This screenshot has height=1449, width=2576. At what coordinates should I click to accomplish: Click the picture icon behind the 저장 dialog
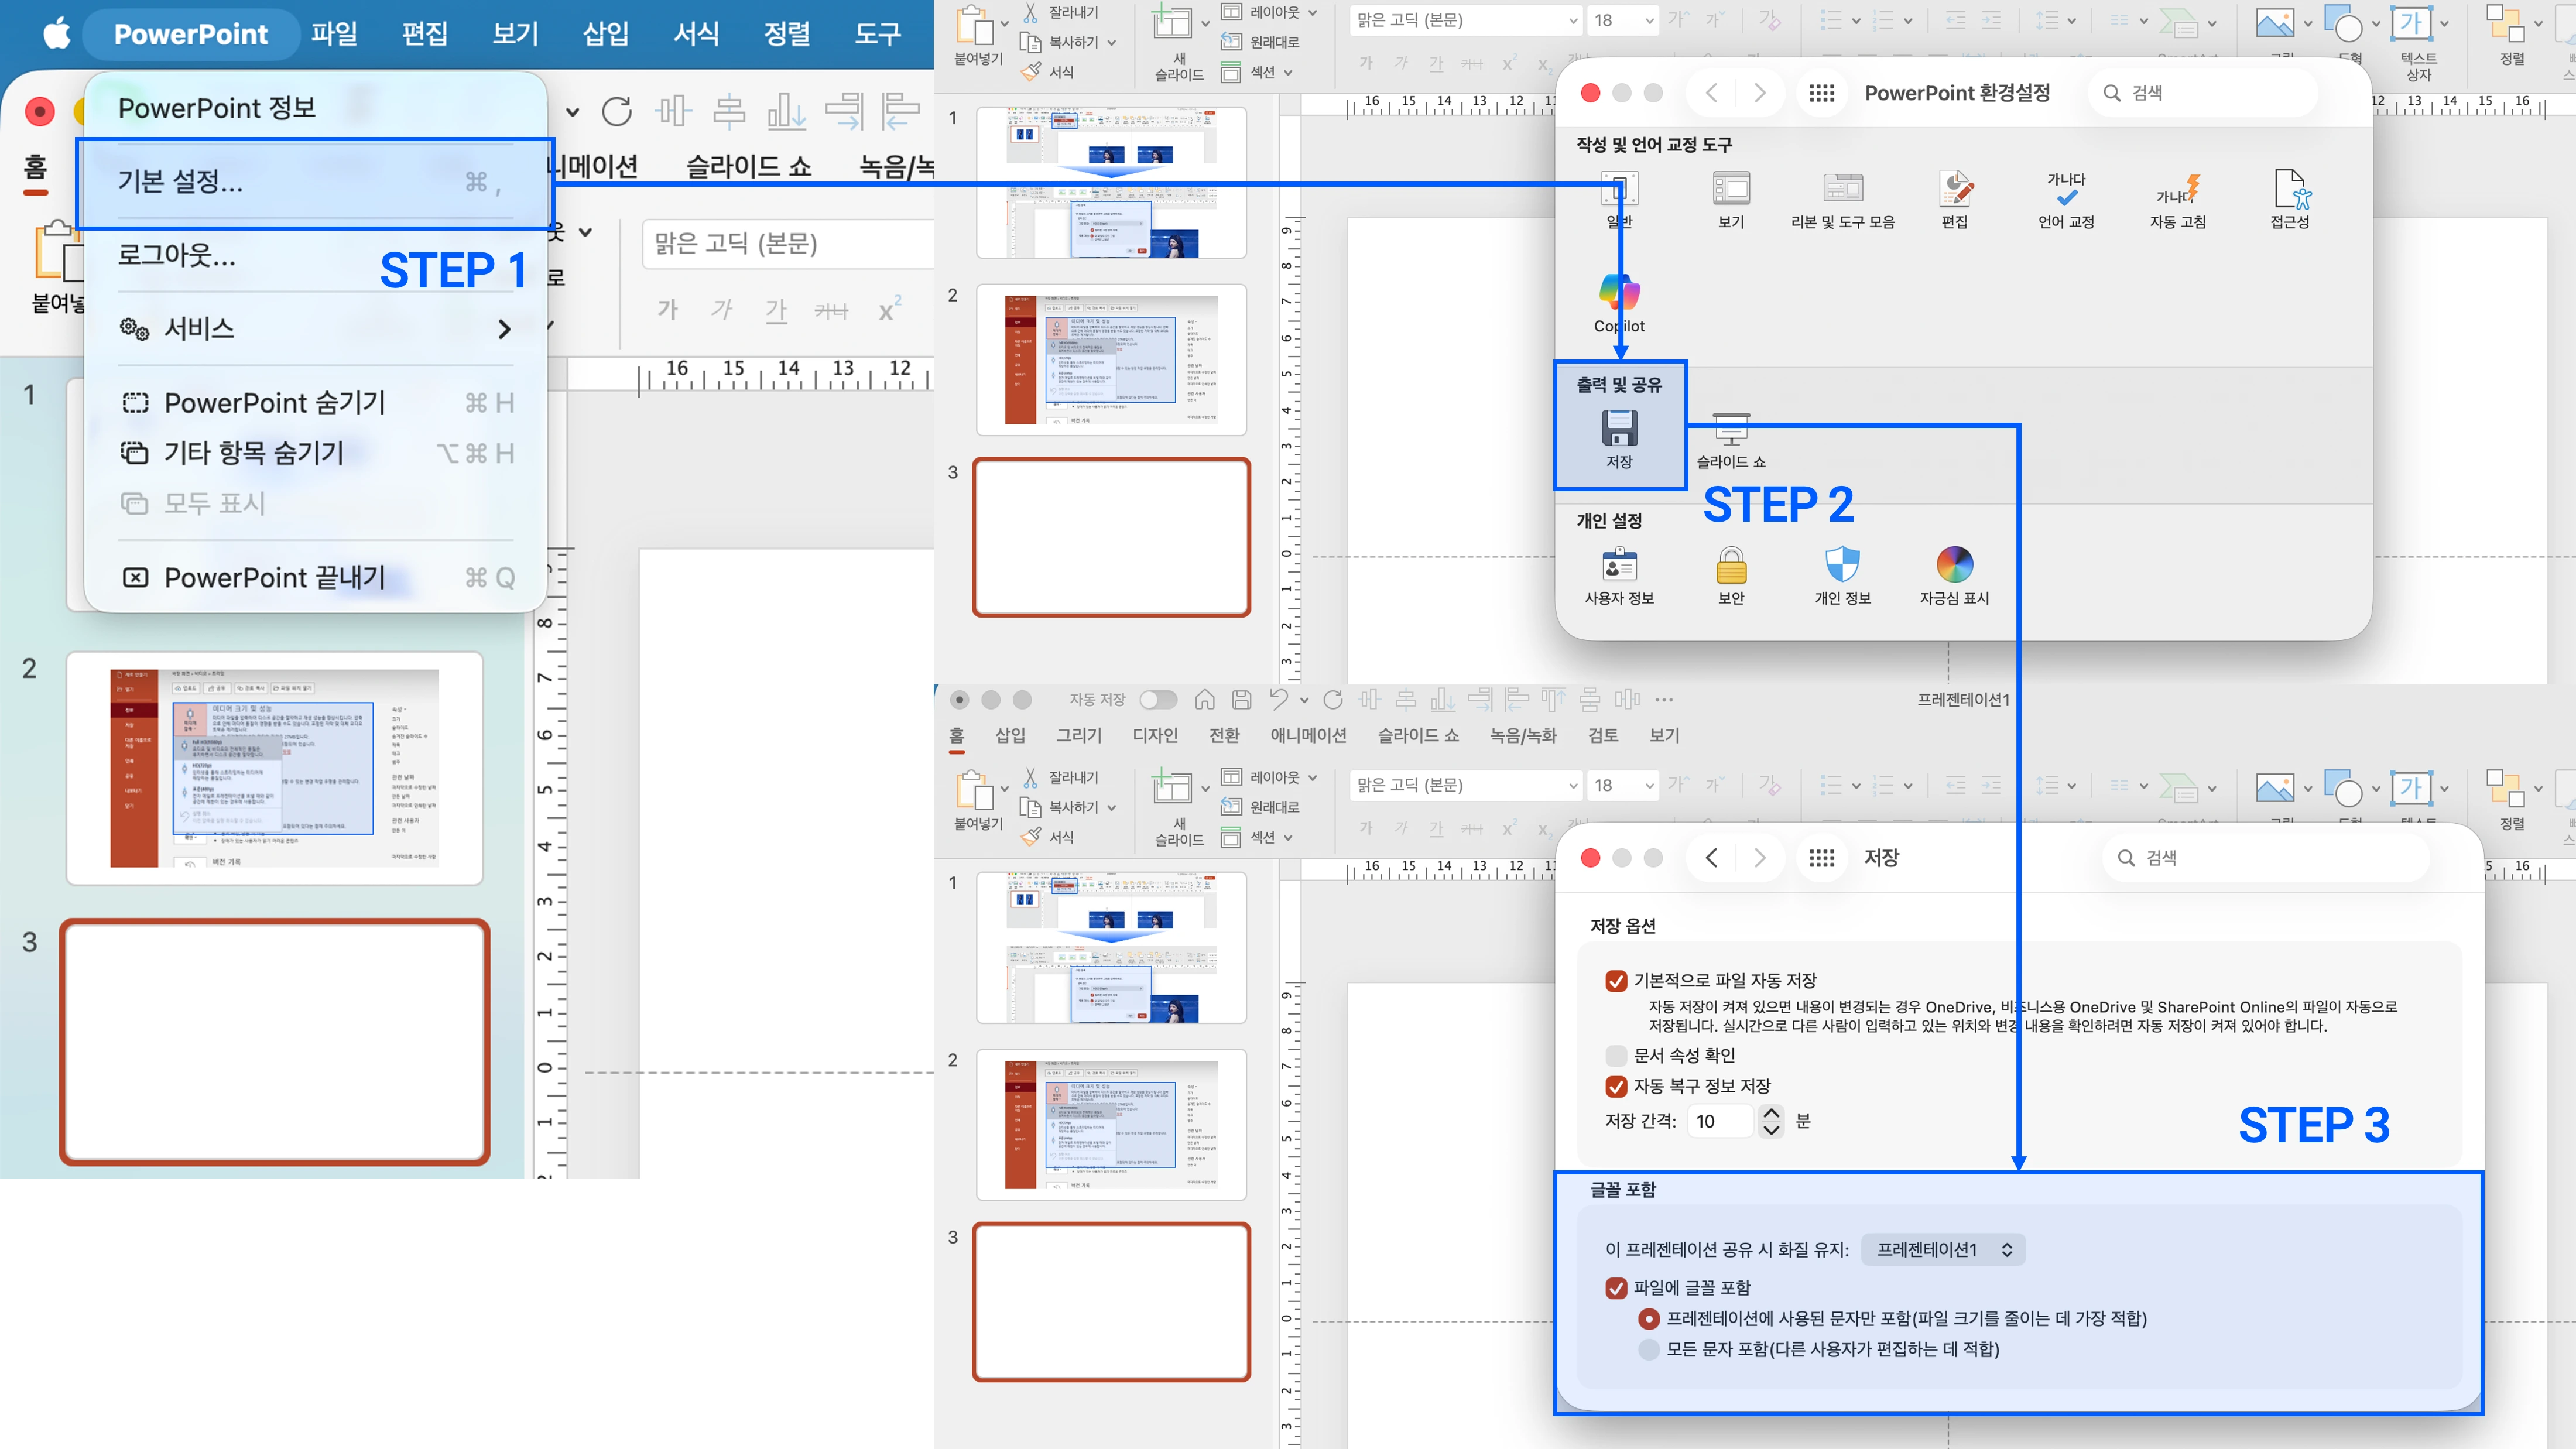point(2274,788)
